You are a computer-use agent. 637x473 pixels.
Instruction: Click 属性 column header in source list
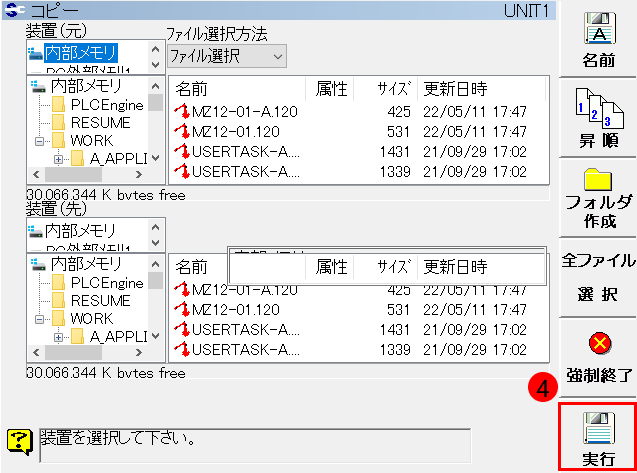click(x=330, y=89)
